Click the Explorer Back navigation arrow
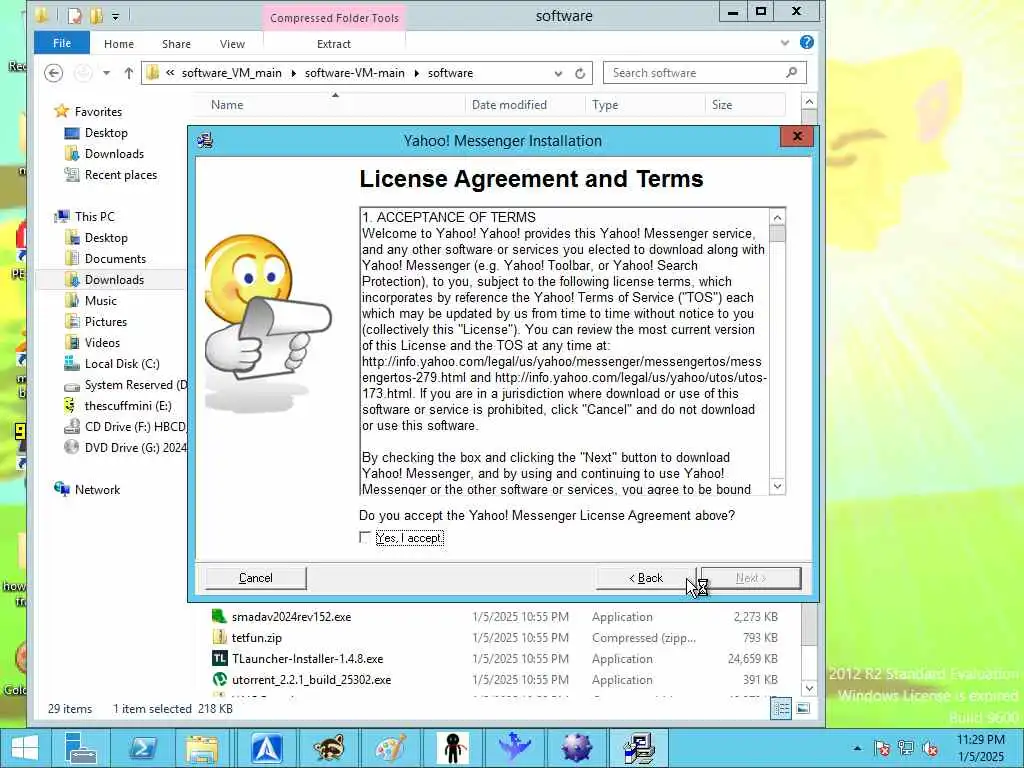The height and width of the screenshot is (768, 1024). coord(54,73)
